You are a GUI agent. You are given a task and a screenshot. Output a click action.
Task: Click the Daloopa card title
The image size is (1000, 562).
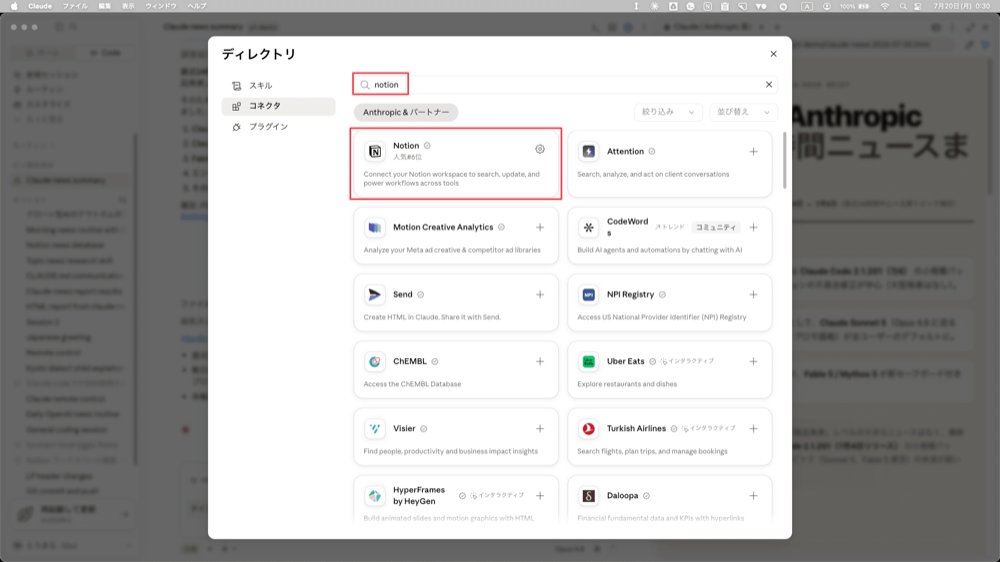pyautogui.click(x=622, y=496)
